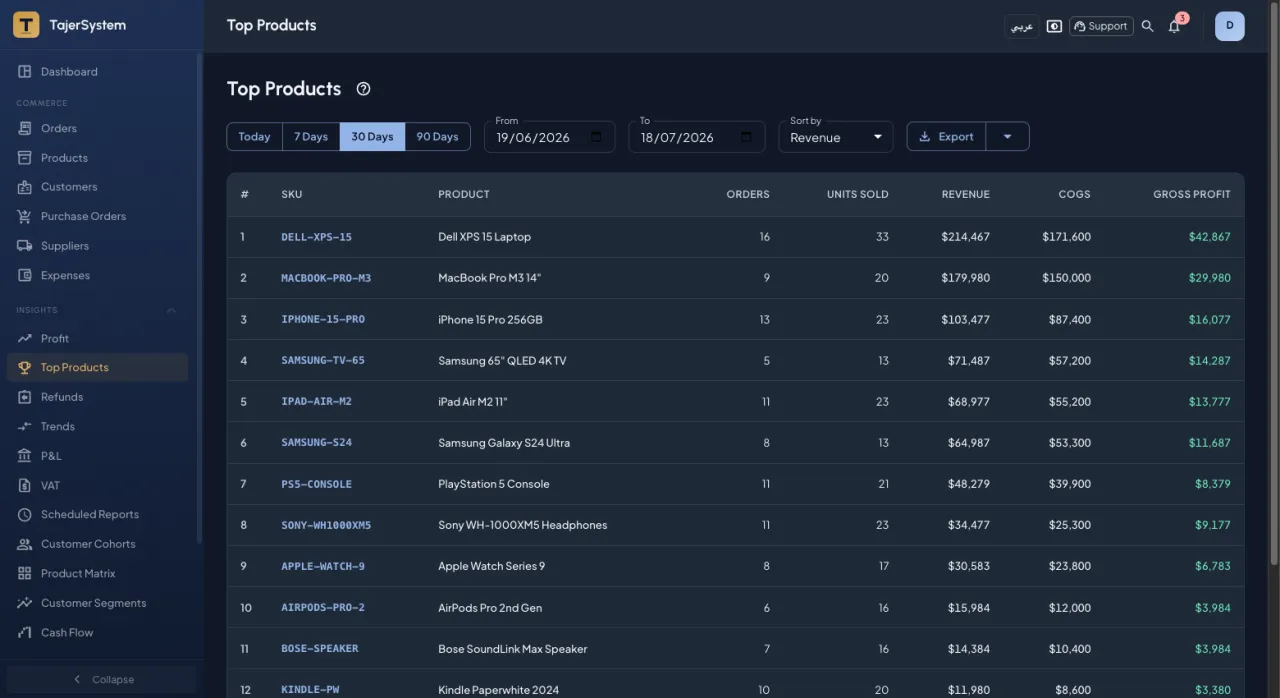Open search with magnifier icon
This screenshot has width=1280, height=698.
click(1147, 26)
